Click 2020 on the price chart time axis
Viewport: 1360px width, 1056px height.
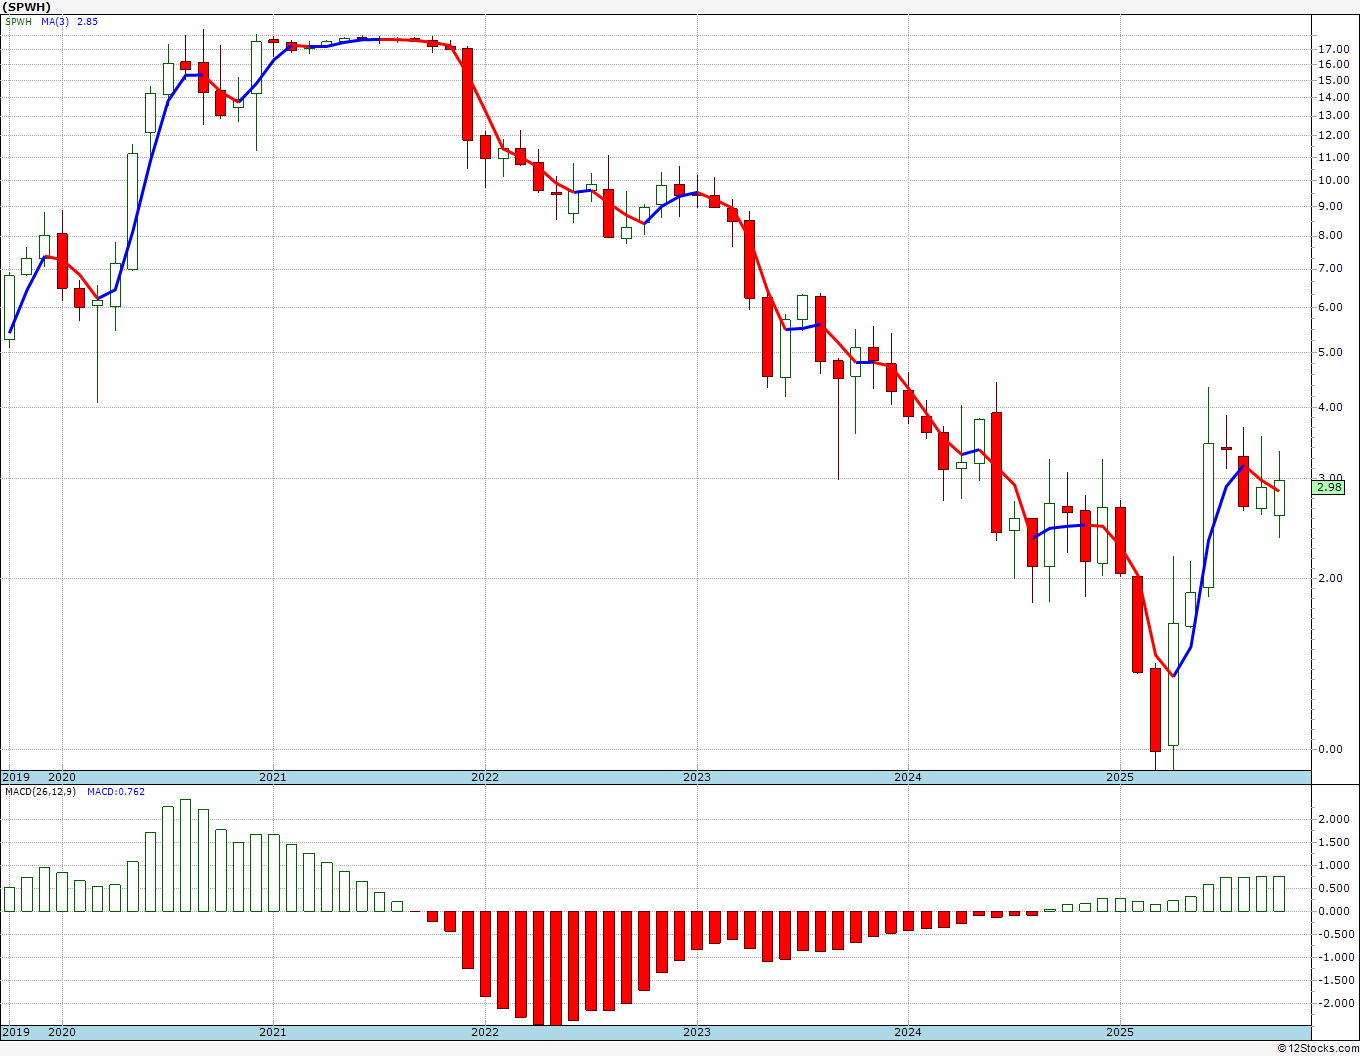(x=62, y=777)
